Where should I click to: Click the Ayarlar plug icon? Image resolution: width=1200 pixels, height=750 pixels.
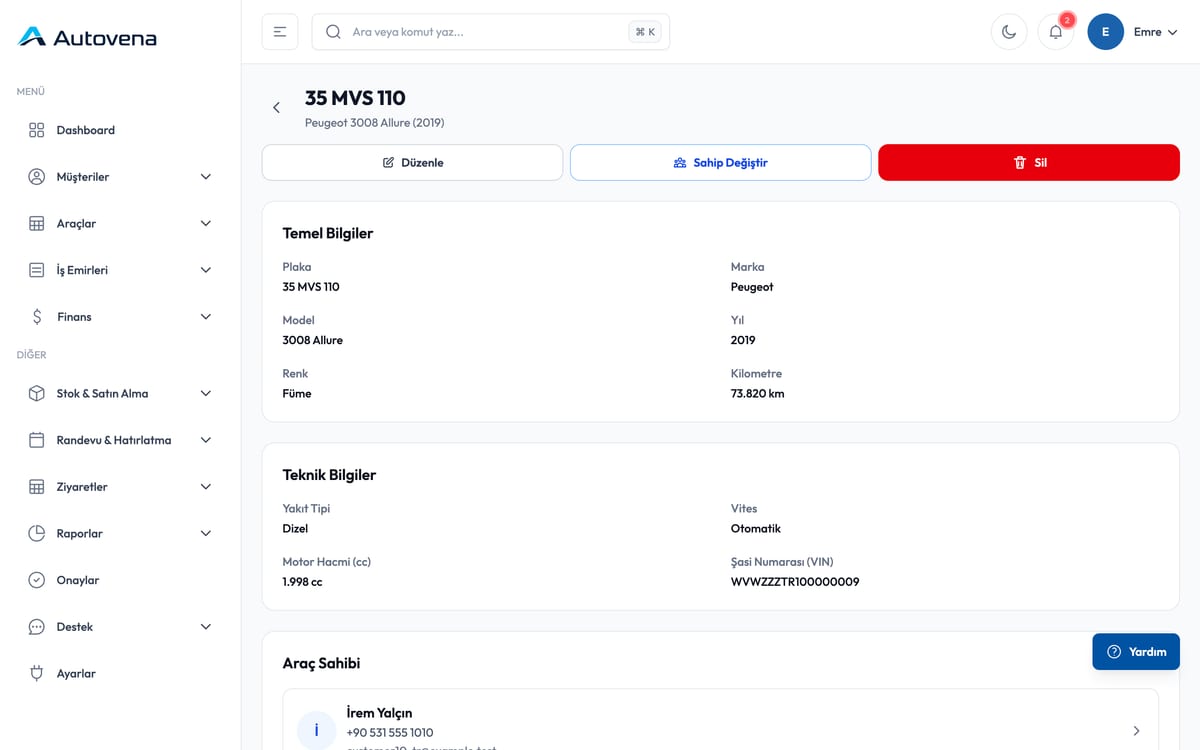[37, 673]
